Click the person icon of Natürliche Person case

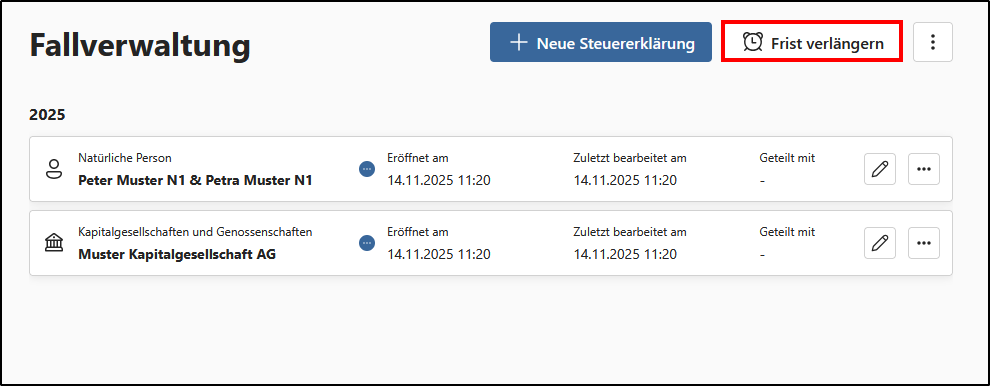coord(54,169)
